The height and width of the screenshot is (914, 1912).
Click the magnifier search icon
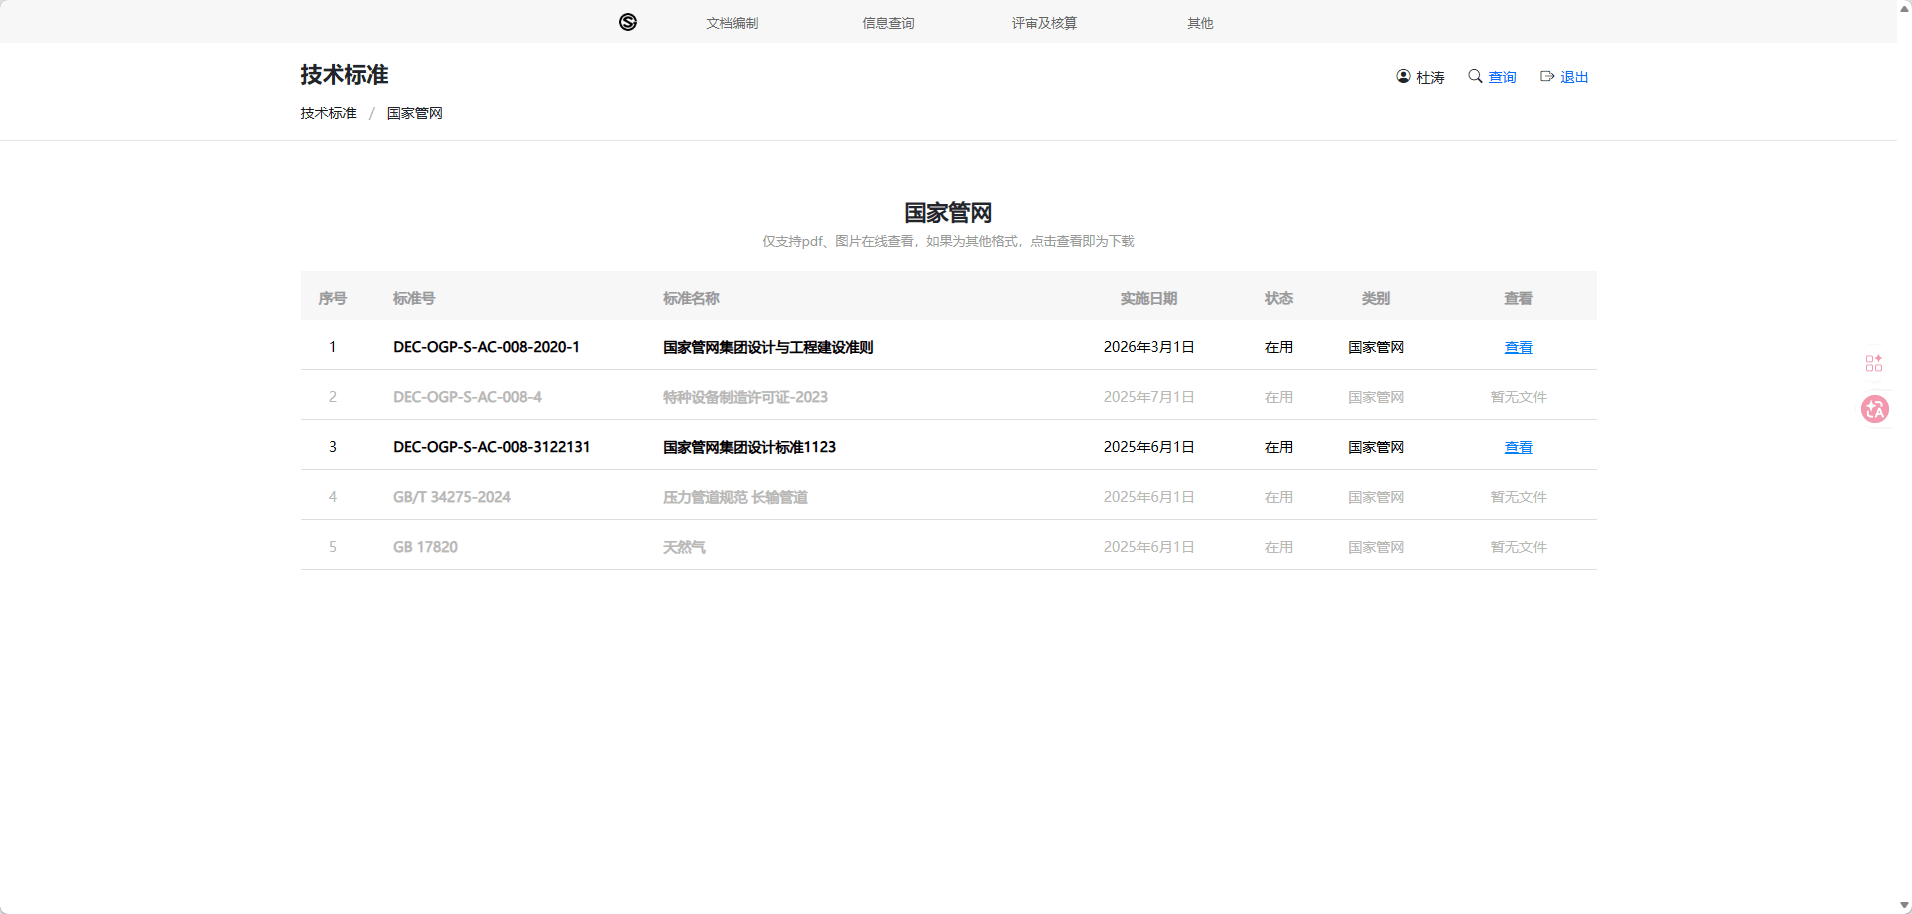1475,76
